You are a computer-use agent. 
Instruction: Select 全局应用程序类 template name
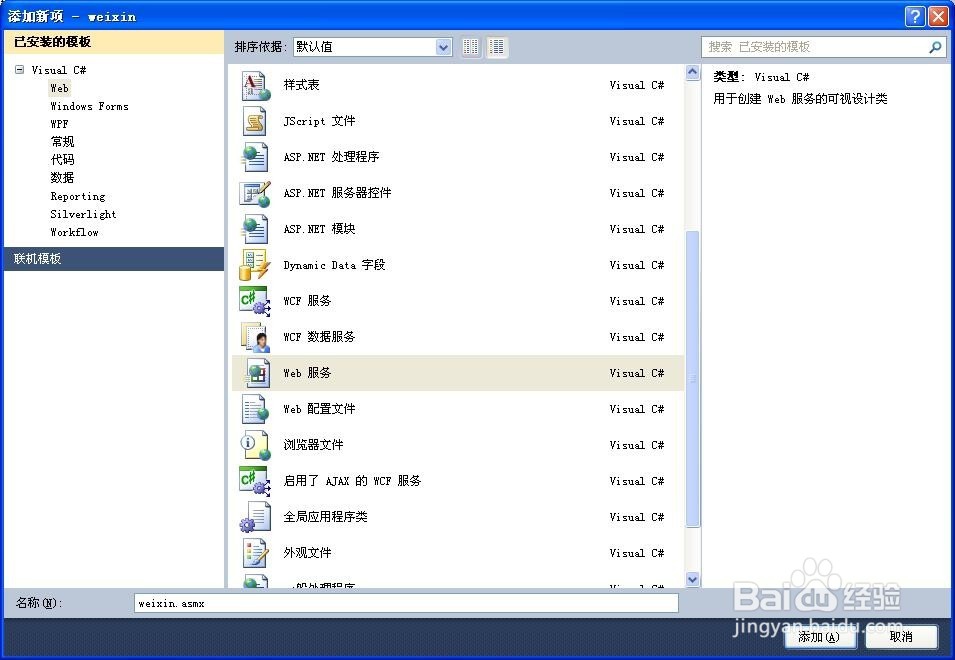pos(325,516)
